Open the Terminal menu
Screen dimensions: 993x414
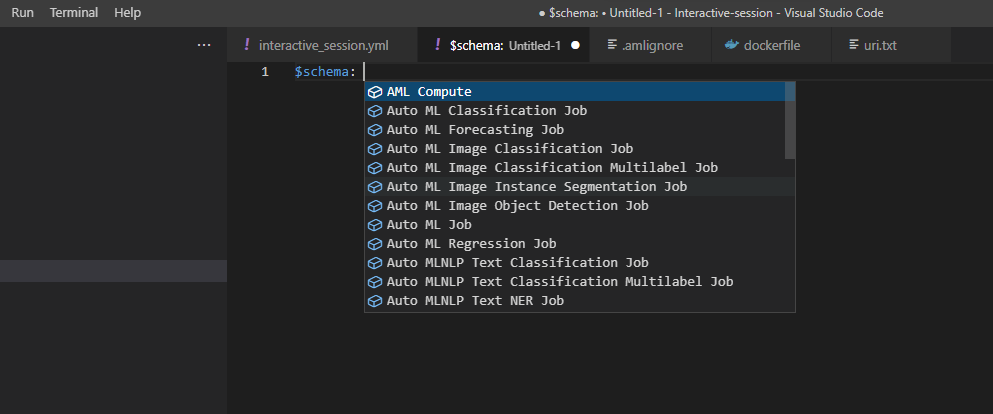click(x=74, y=13)
